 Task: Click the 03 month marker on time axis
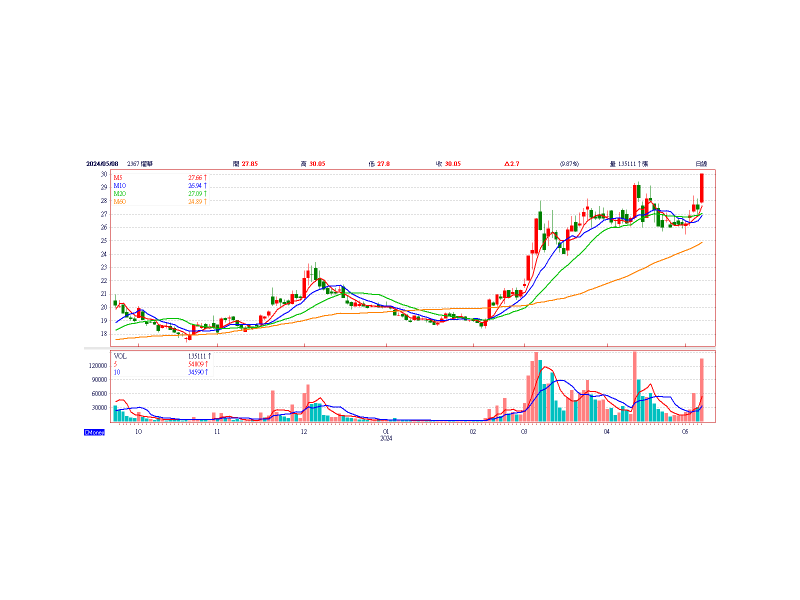coord(524,432)
